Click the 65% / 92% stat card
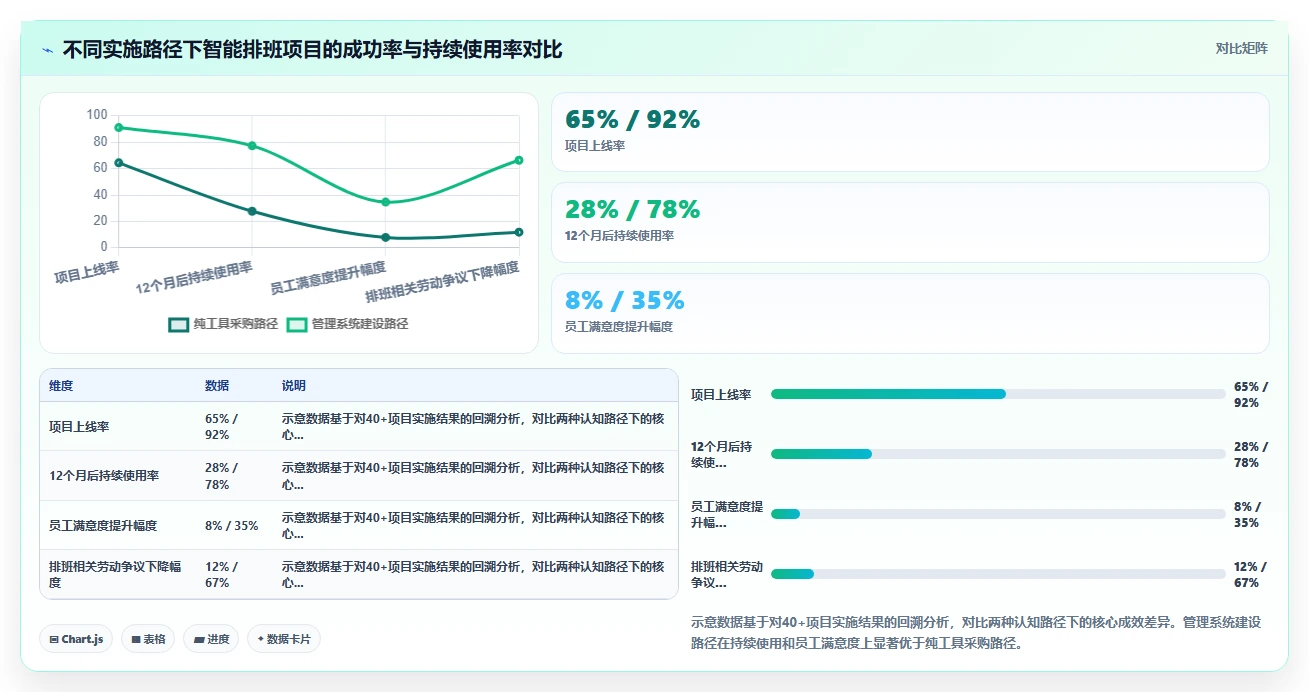 (x=910, y=132)
